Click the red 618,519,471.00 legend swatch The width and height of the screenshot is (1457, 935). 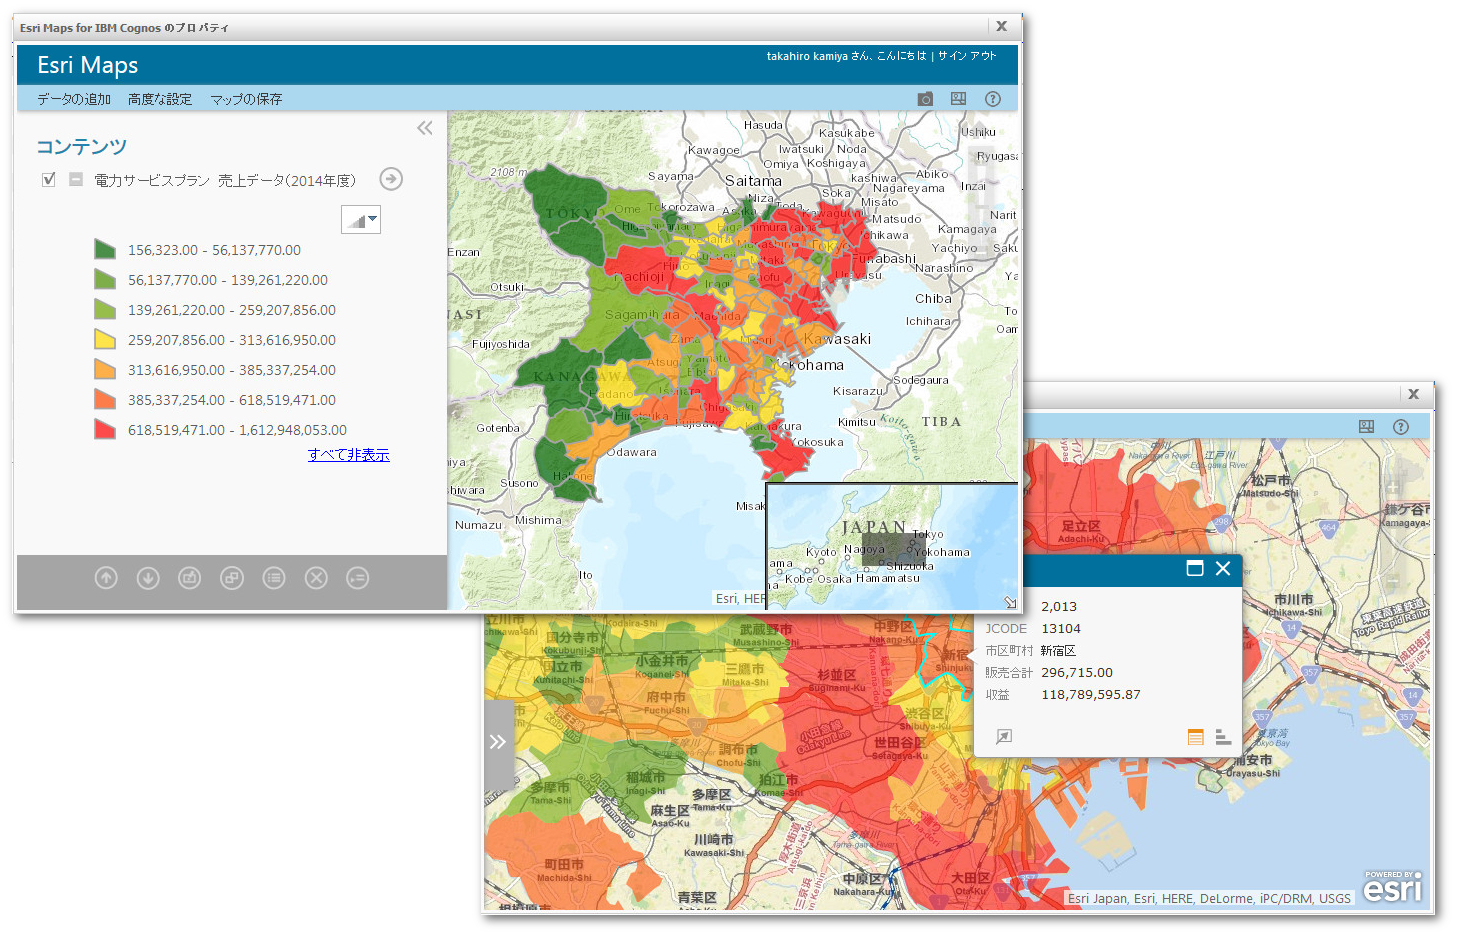[x=105, y=429]
